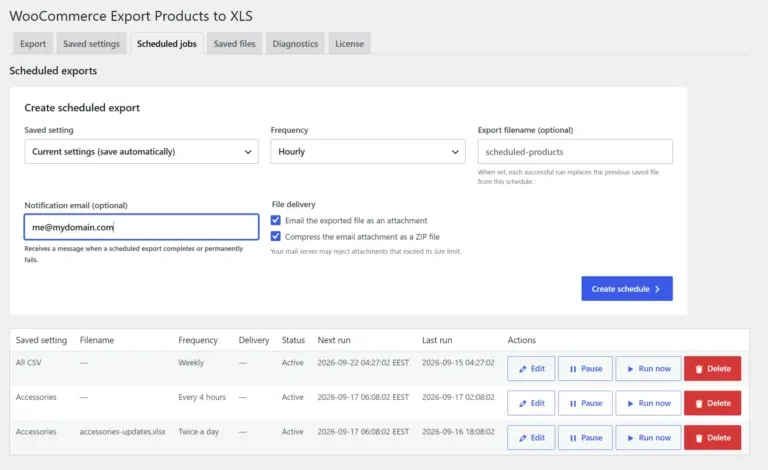This screenshot has height=470, width=768.
Task: Click pause icon in Every 4 hours row
Action: [573, 403]
